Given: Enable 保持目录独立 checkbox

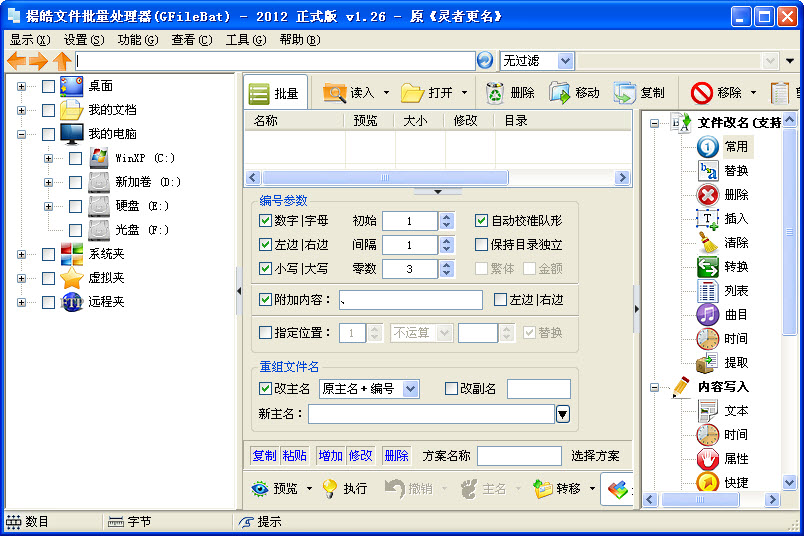Looking at the screenshot, I should point(481,245).
